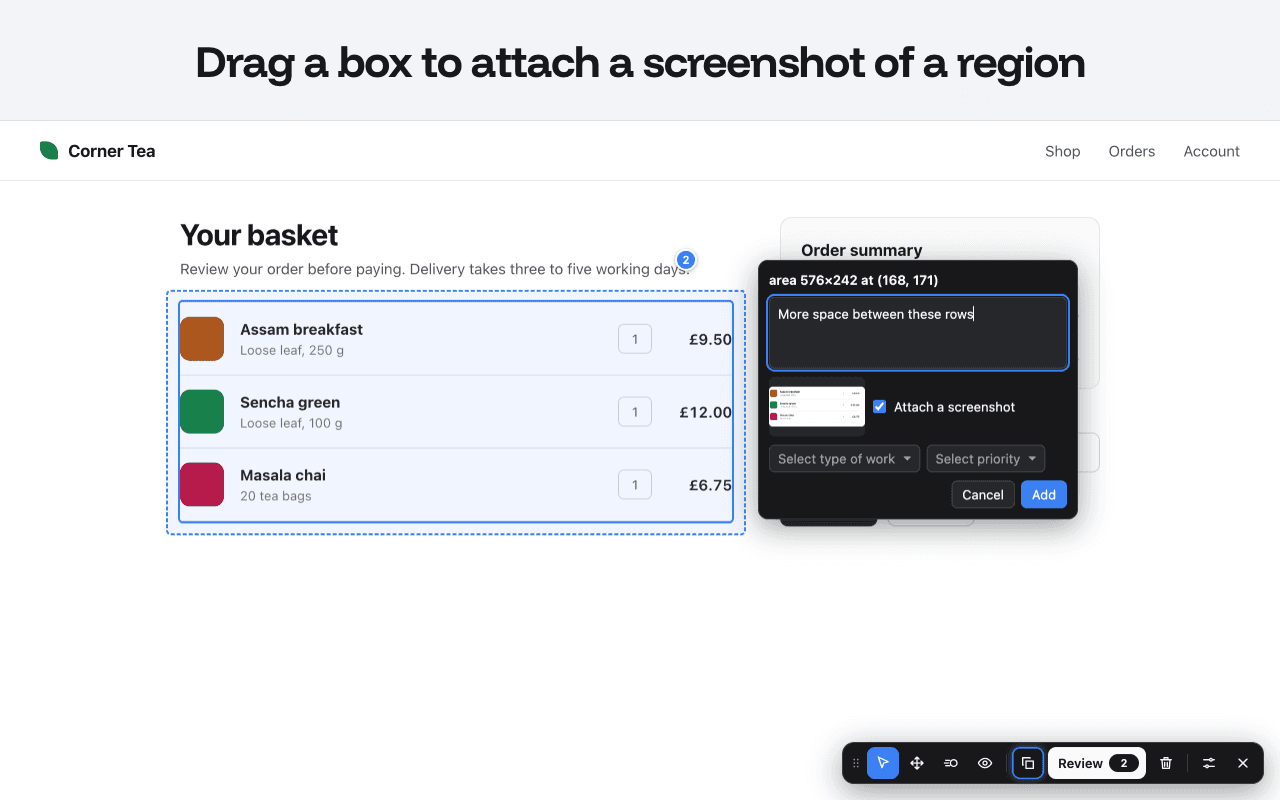Open the Review button with count 2
Image resolution: width=1280 pixels, height=800 pixels.
tap(1097, 763)
